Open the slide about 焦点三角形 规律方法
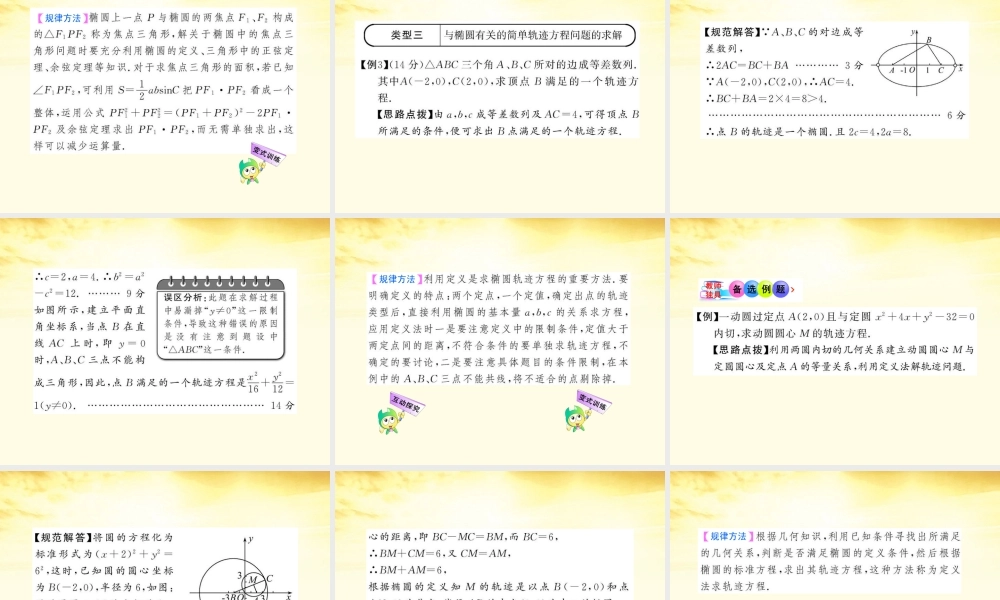Viewport: 1000px width, 600px height. [x=165, y=106]
